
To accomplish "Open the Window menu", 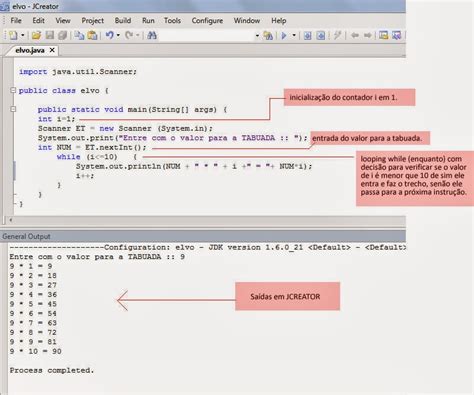I will tap(247, 20).
